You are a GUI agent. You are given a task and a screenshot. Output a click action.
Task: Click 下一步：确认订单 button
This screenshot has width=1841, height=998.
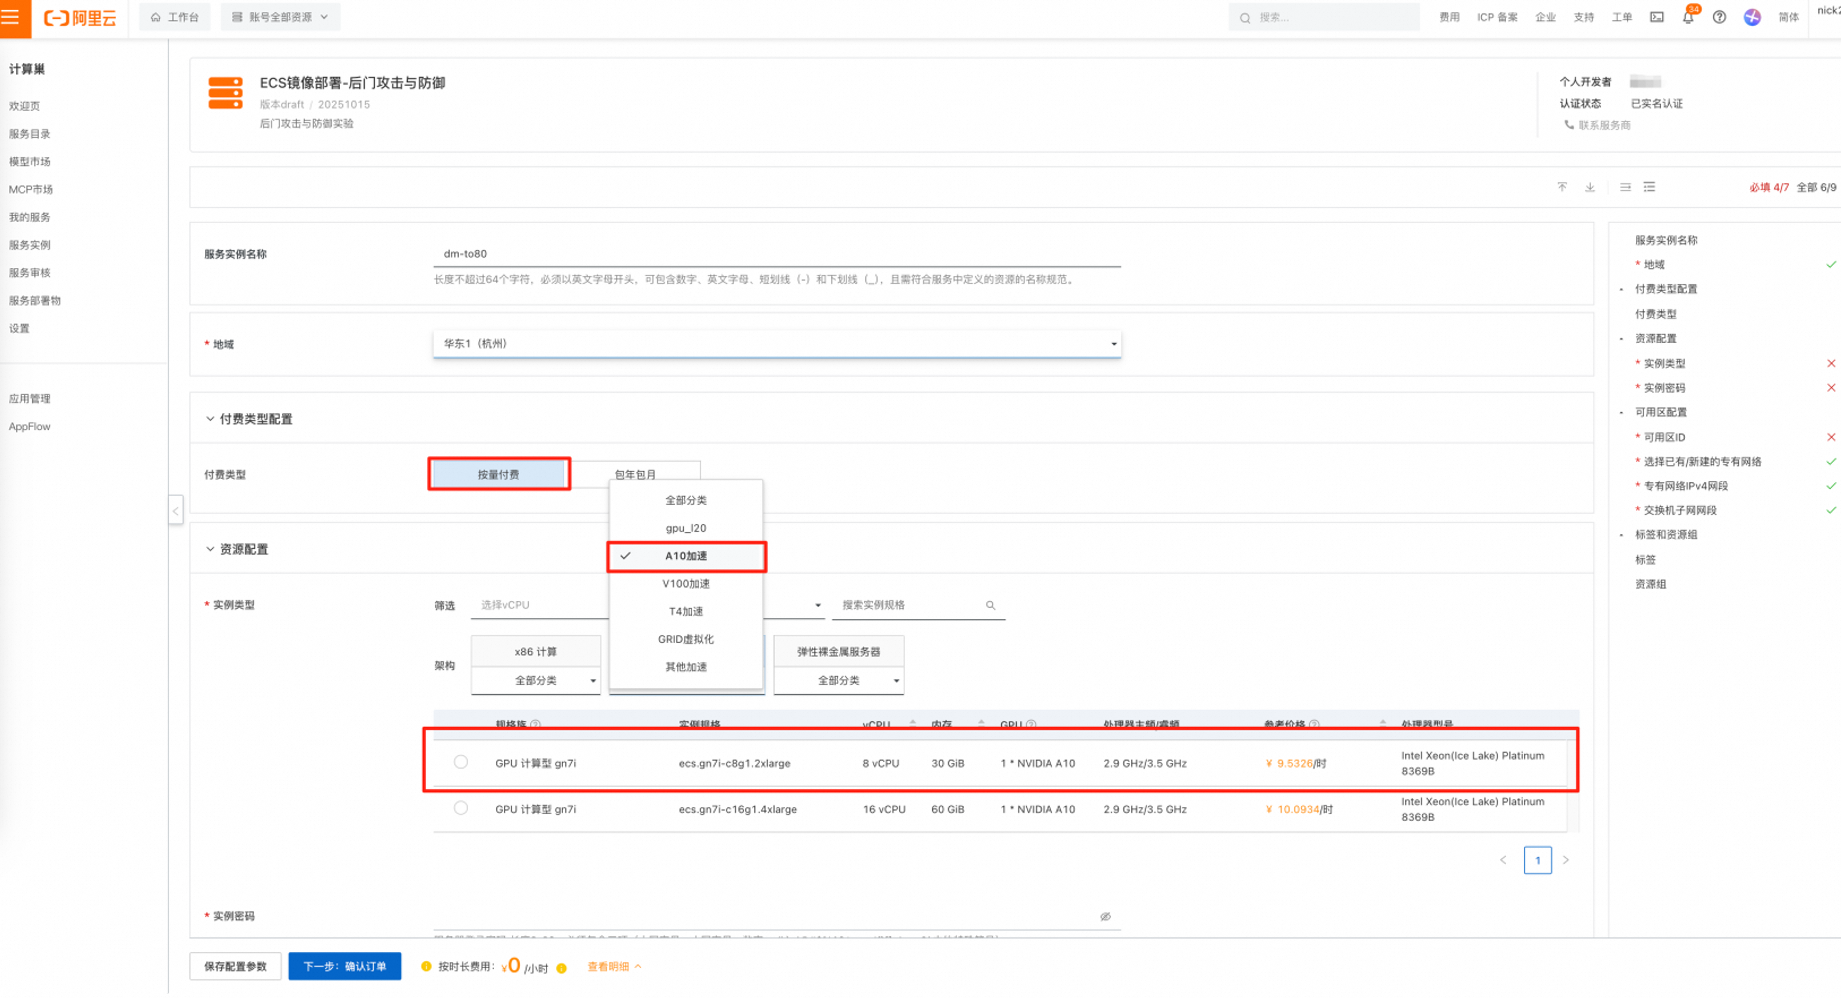coord(345,966)
